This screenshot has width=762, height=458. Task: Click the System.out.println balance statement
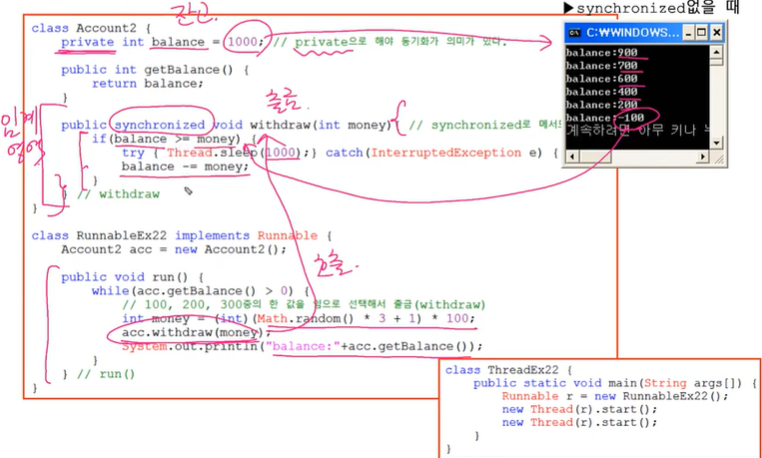tap(302, 347)
